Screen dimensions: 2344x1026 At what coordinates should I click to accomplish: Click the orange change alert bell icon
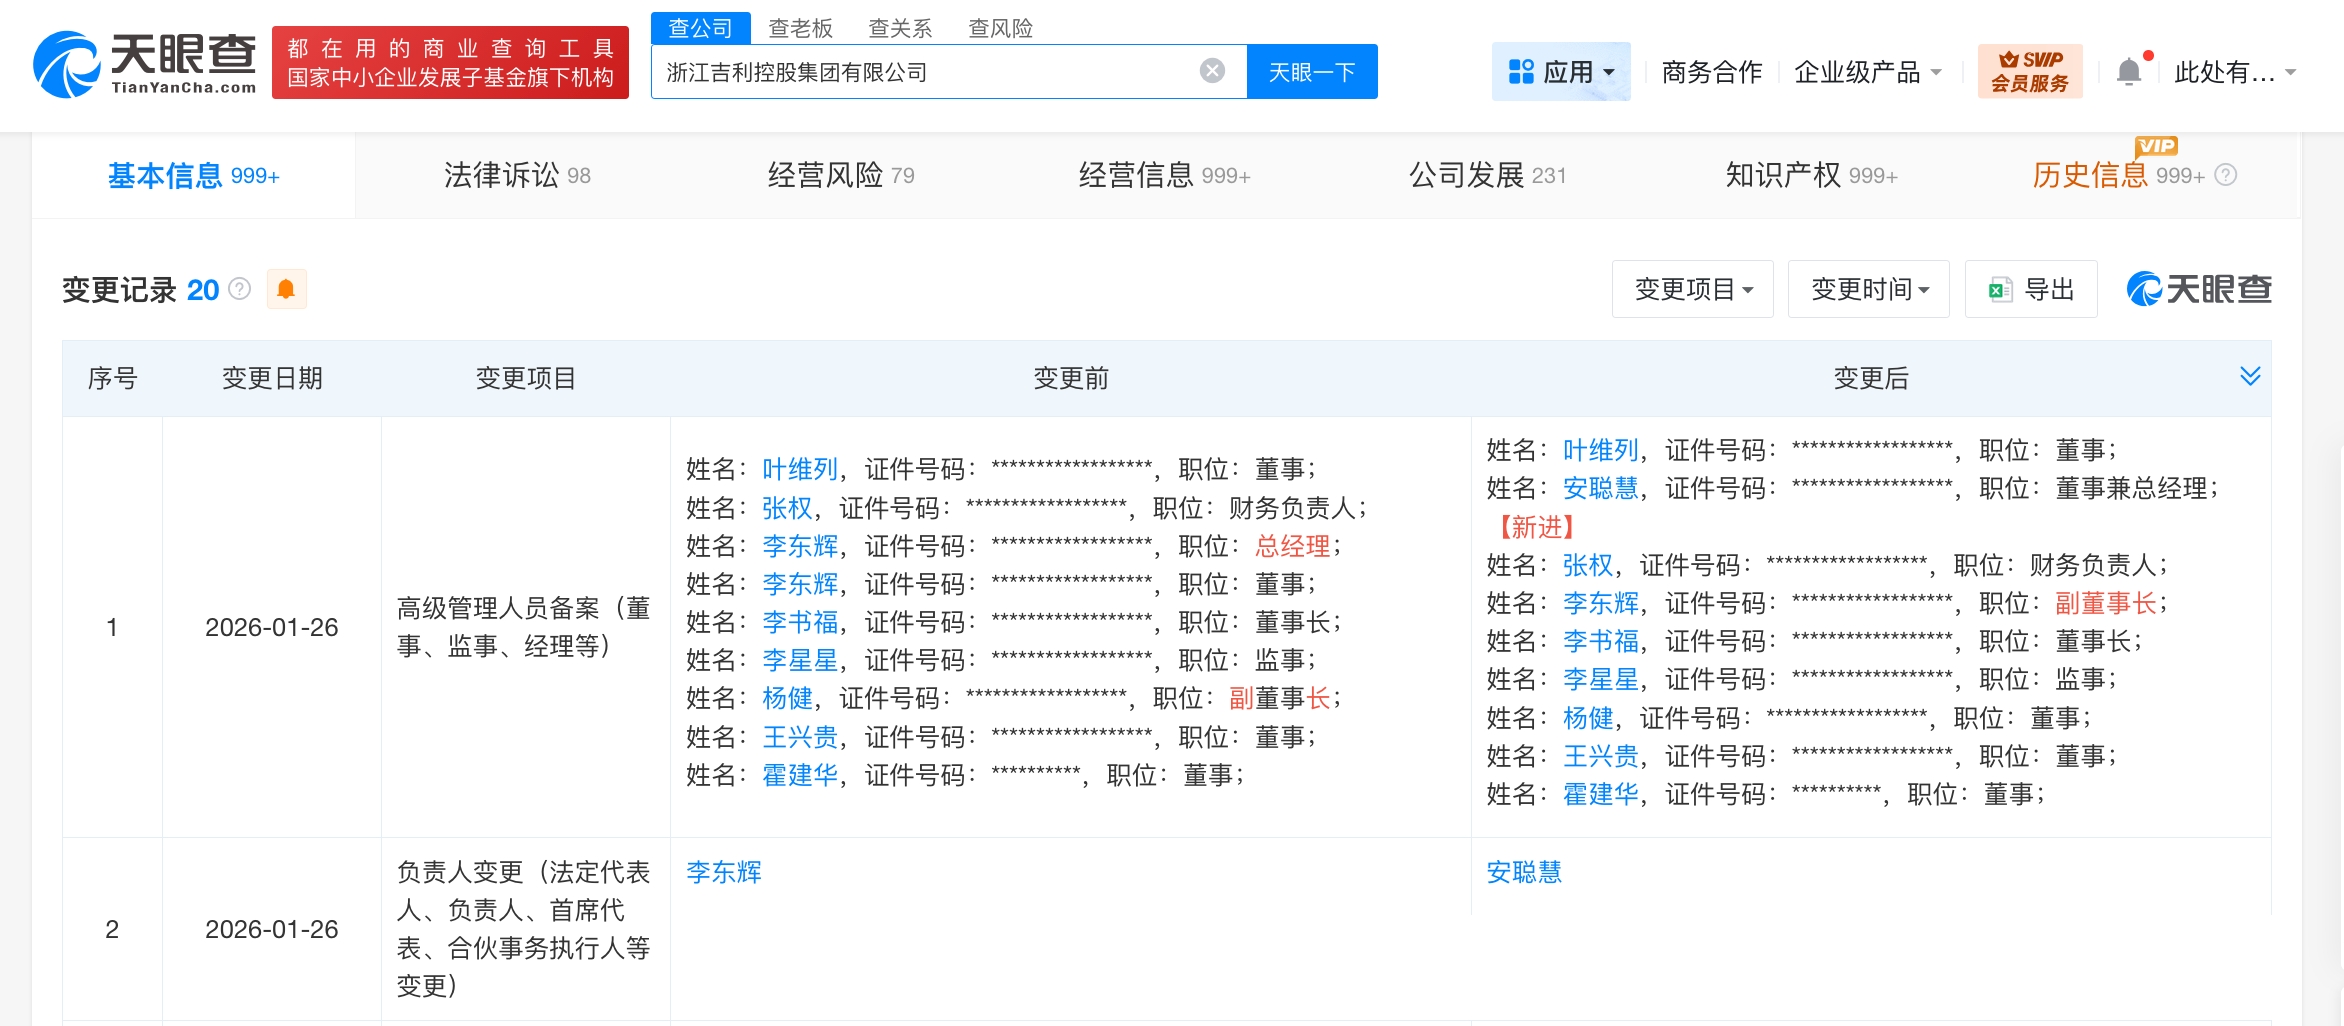click(x=286, y=290)
